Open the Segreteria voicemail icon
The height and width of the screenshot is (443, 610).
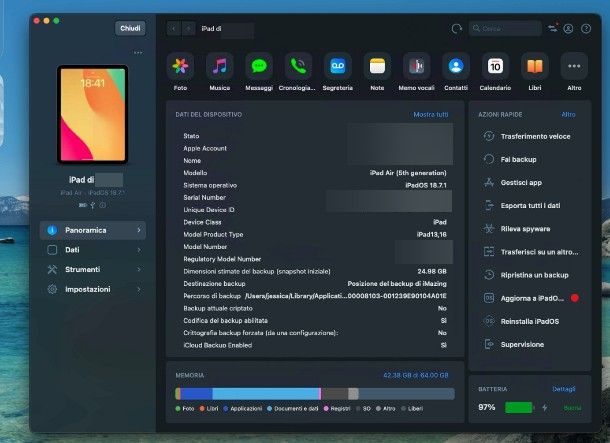pyautogui.click(x=337, y=67)
